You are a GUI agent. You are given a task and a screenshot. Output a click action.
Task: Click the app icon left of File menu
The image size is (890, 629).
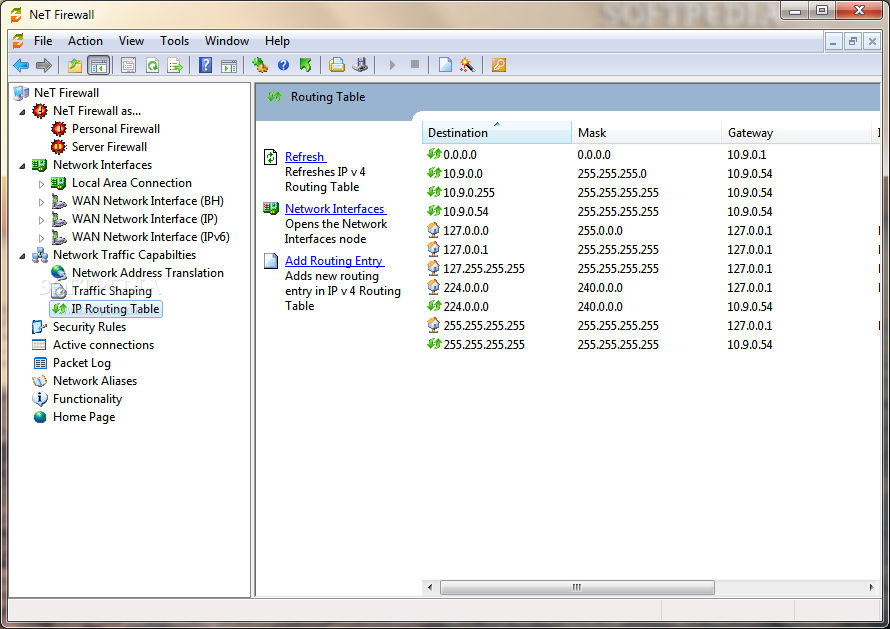click(18, 40)
